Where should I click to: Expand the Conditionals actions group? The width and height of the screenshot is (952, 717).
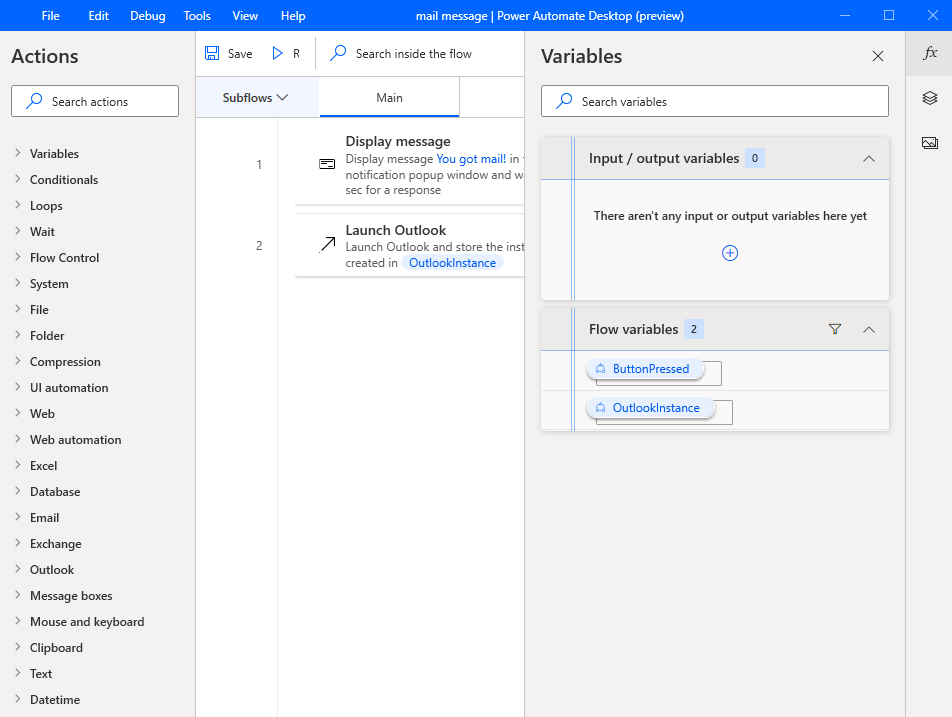[x=18, y=179]
